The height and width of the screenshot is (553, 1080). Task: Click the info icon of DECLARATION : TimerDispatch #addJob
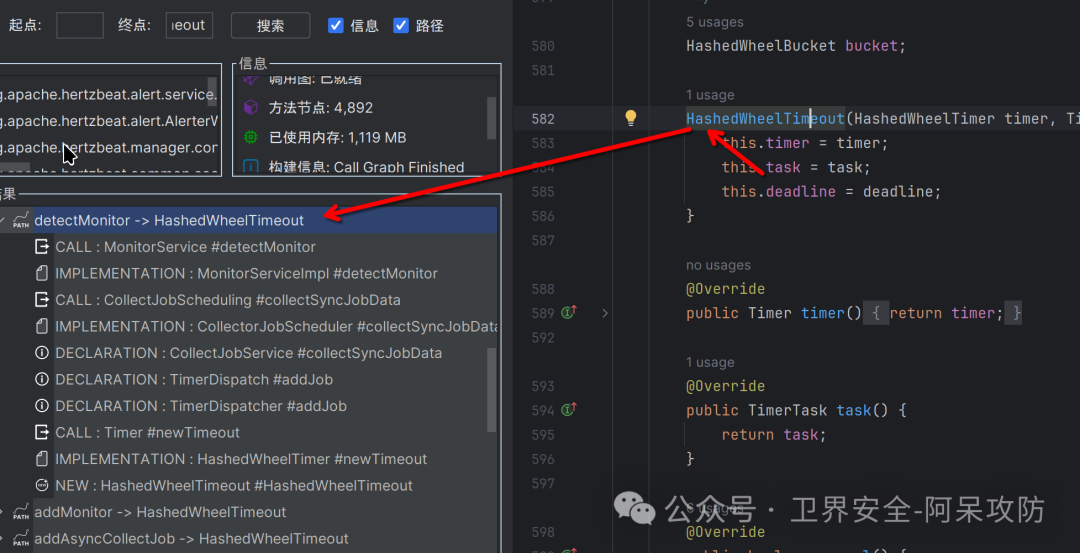(43, 379)
